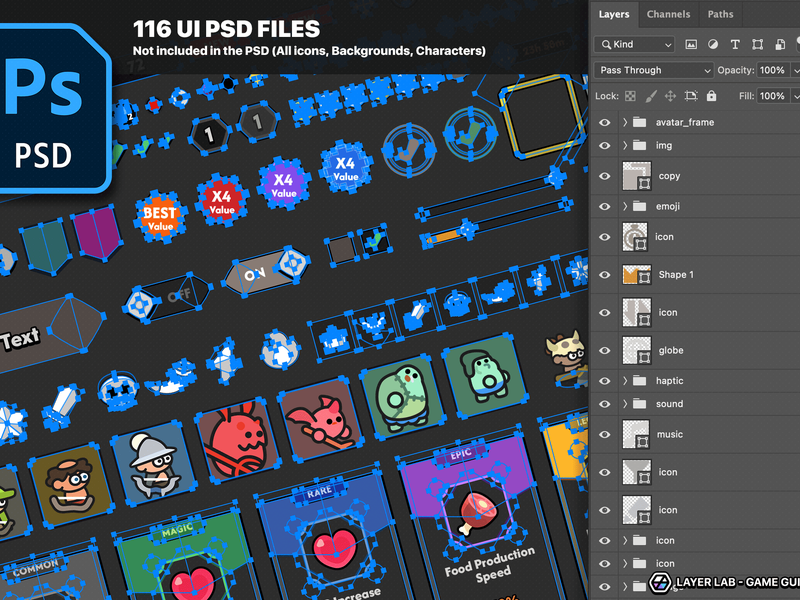Filter layers by adjustment layers icon
Viewport: 800px width, 600px height.
tap(713, 44)
